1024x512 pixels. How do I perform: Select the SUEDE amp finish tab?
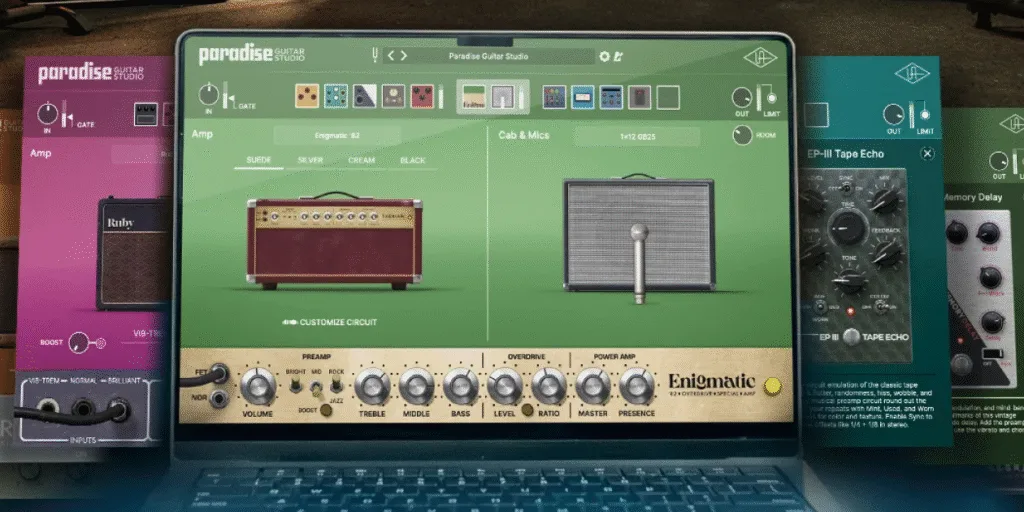[259, 160]
